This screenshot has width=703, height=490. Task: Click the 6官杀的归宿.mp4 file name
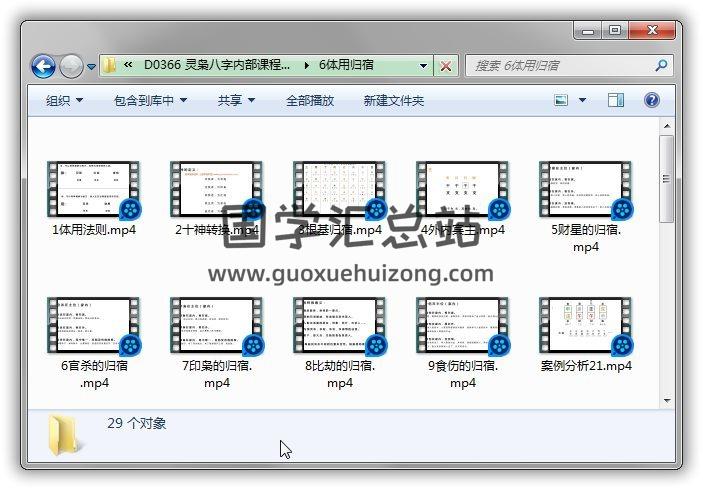coord(94,374)
